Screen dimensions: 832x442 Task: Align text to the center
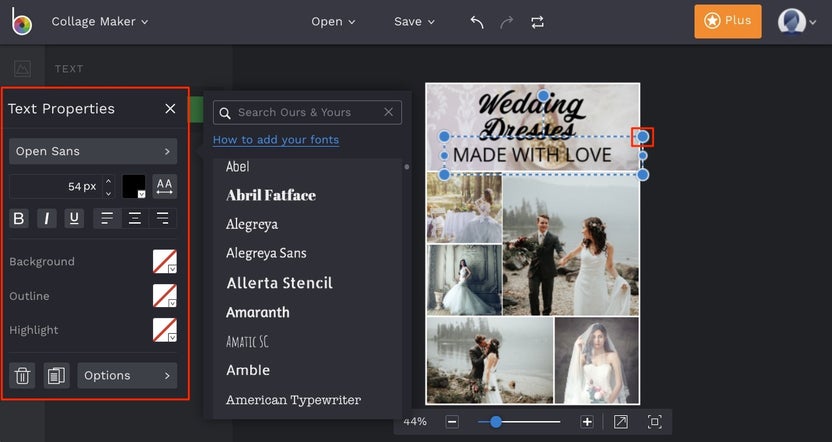[x=135, y=218]
